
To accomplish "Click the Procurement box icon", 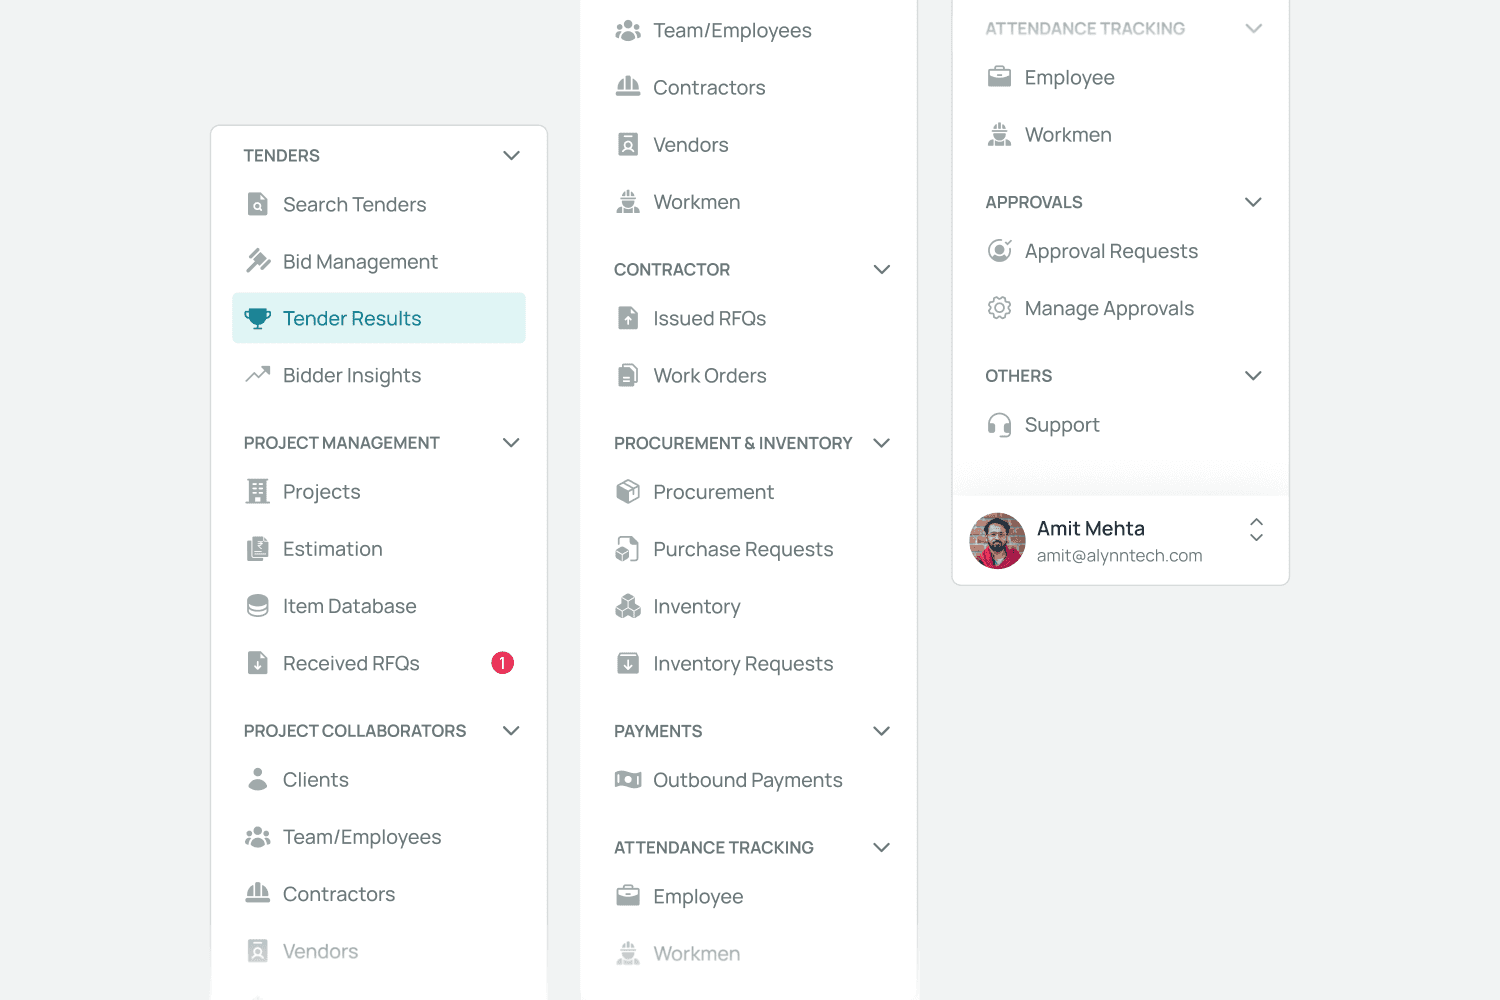I will (x=628, y=491).
